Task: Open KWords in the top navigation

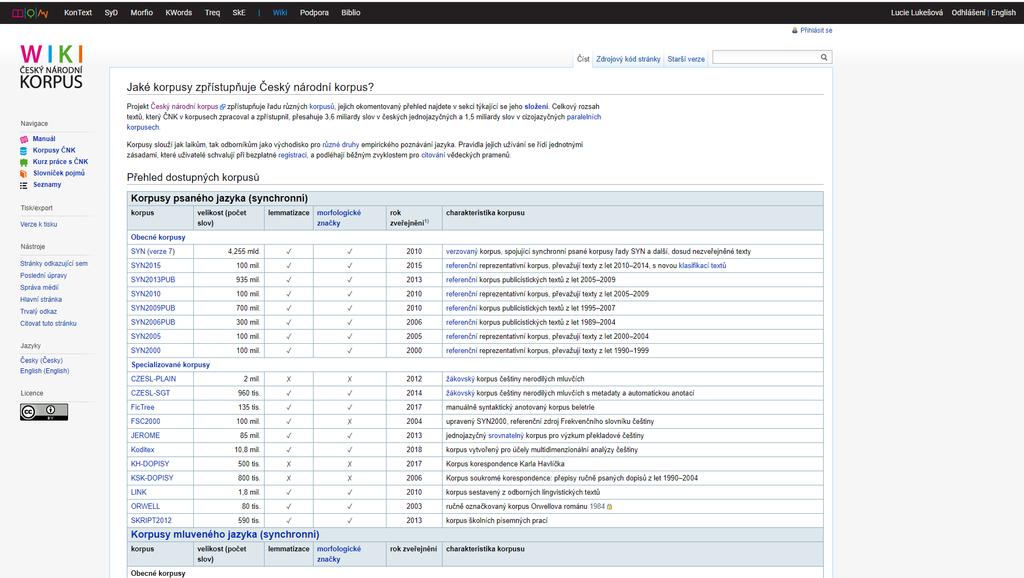Action: coord(179,12)
